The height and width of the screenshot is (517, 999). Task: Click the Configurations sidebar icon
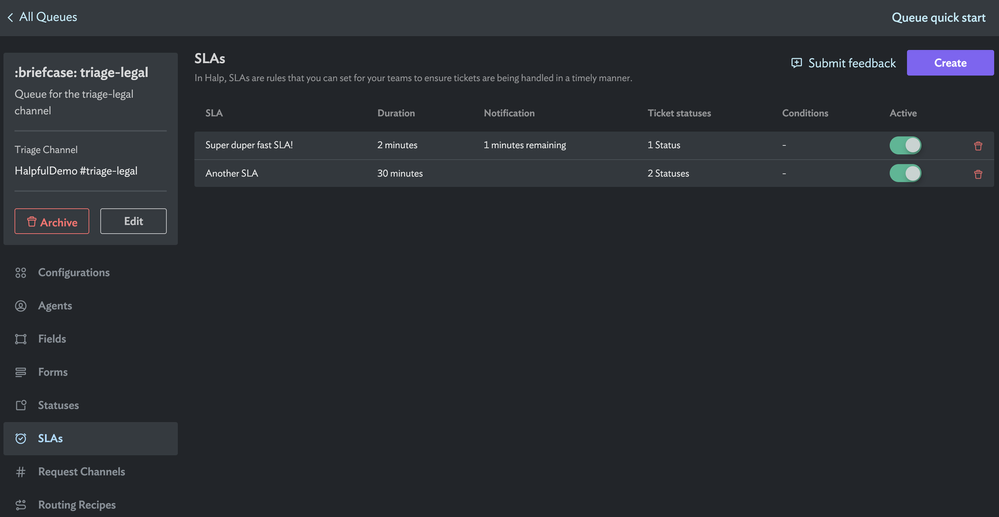[20, 273]
